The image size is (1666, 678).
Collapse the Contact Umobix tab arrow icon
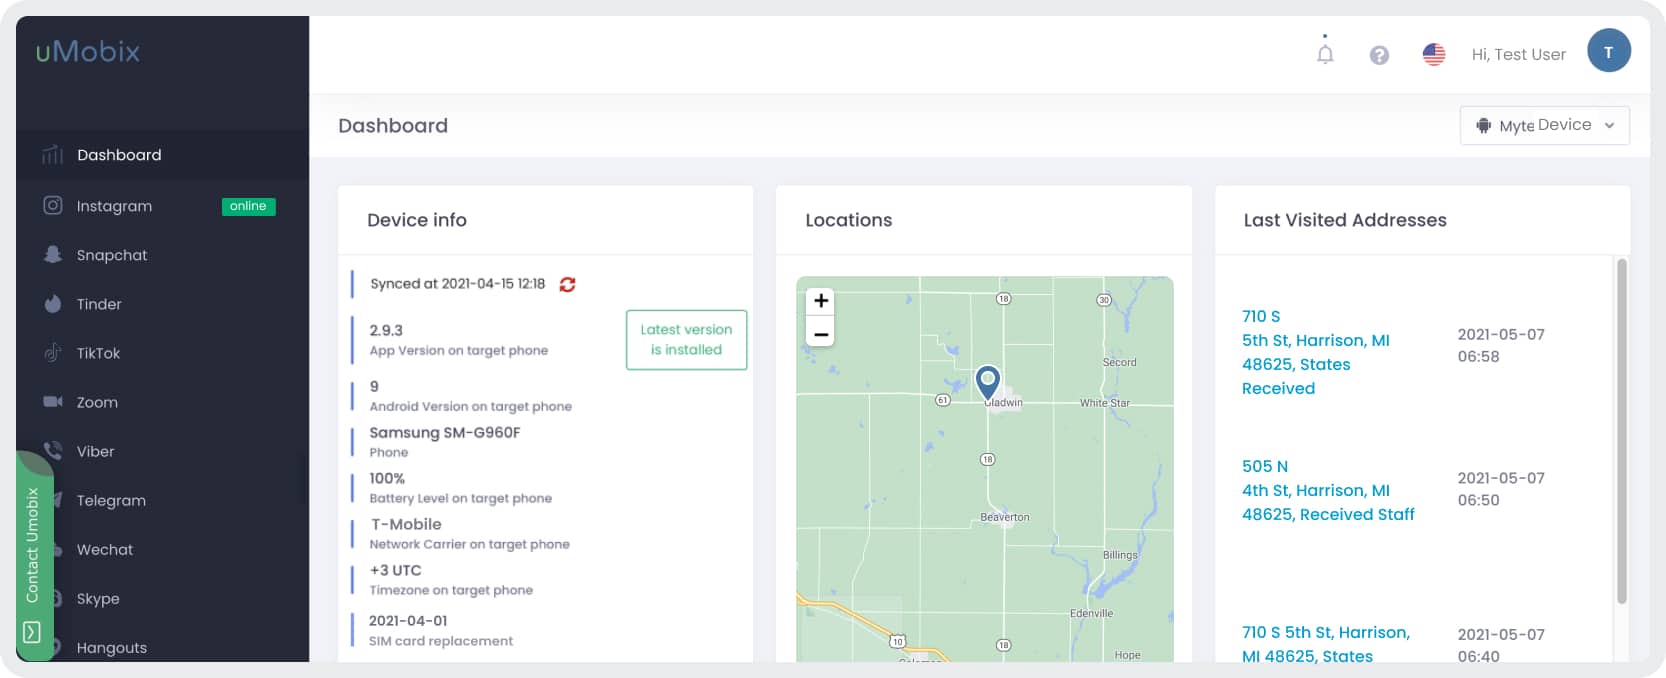coord(31,632)
